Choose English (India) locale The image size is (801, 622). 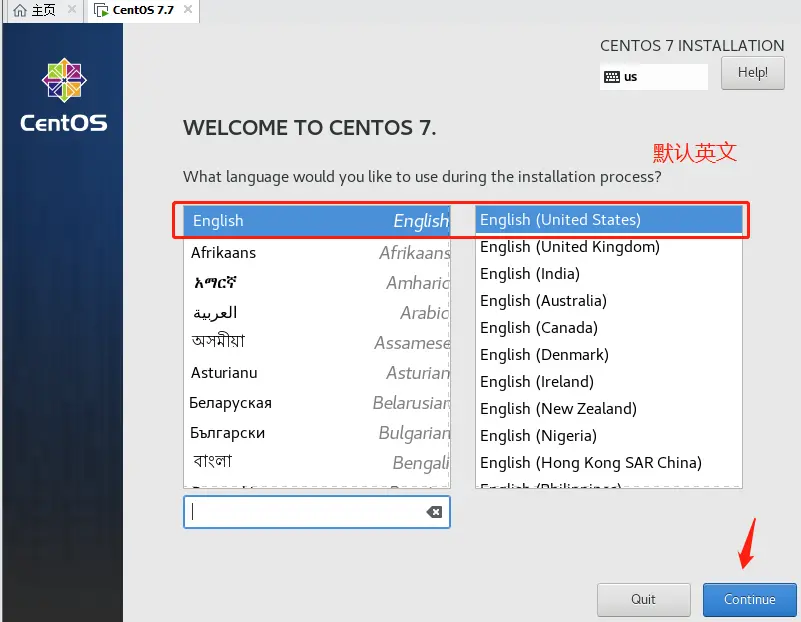[x=609, y=274]
